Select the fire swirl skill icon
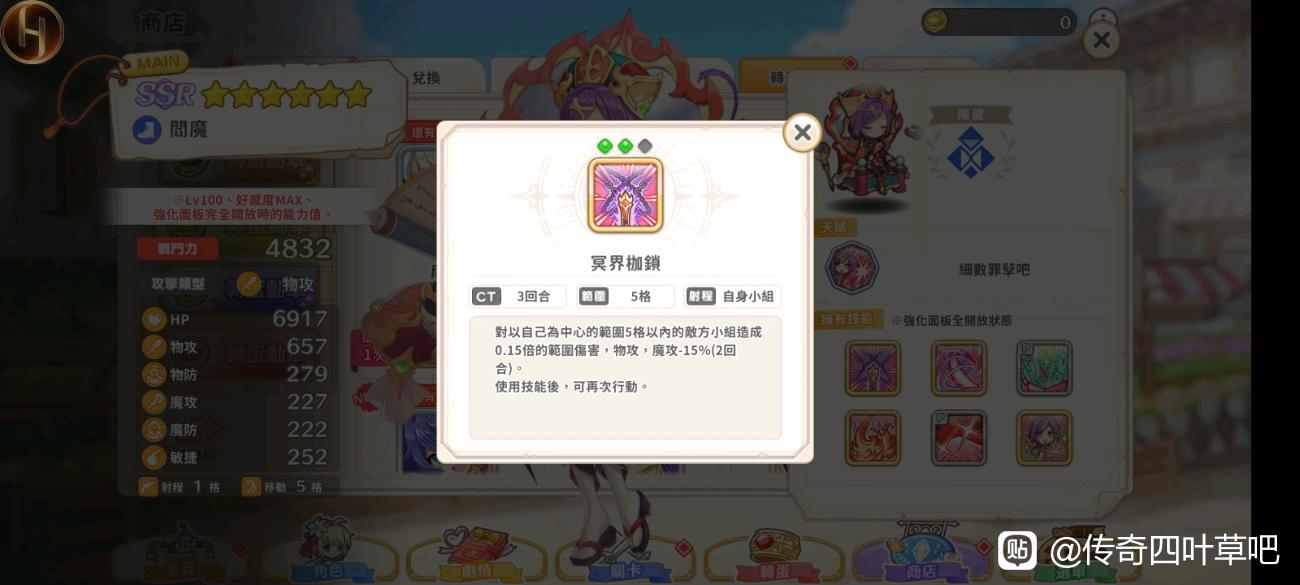The image size is (1300, 585). pos(873,438)
